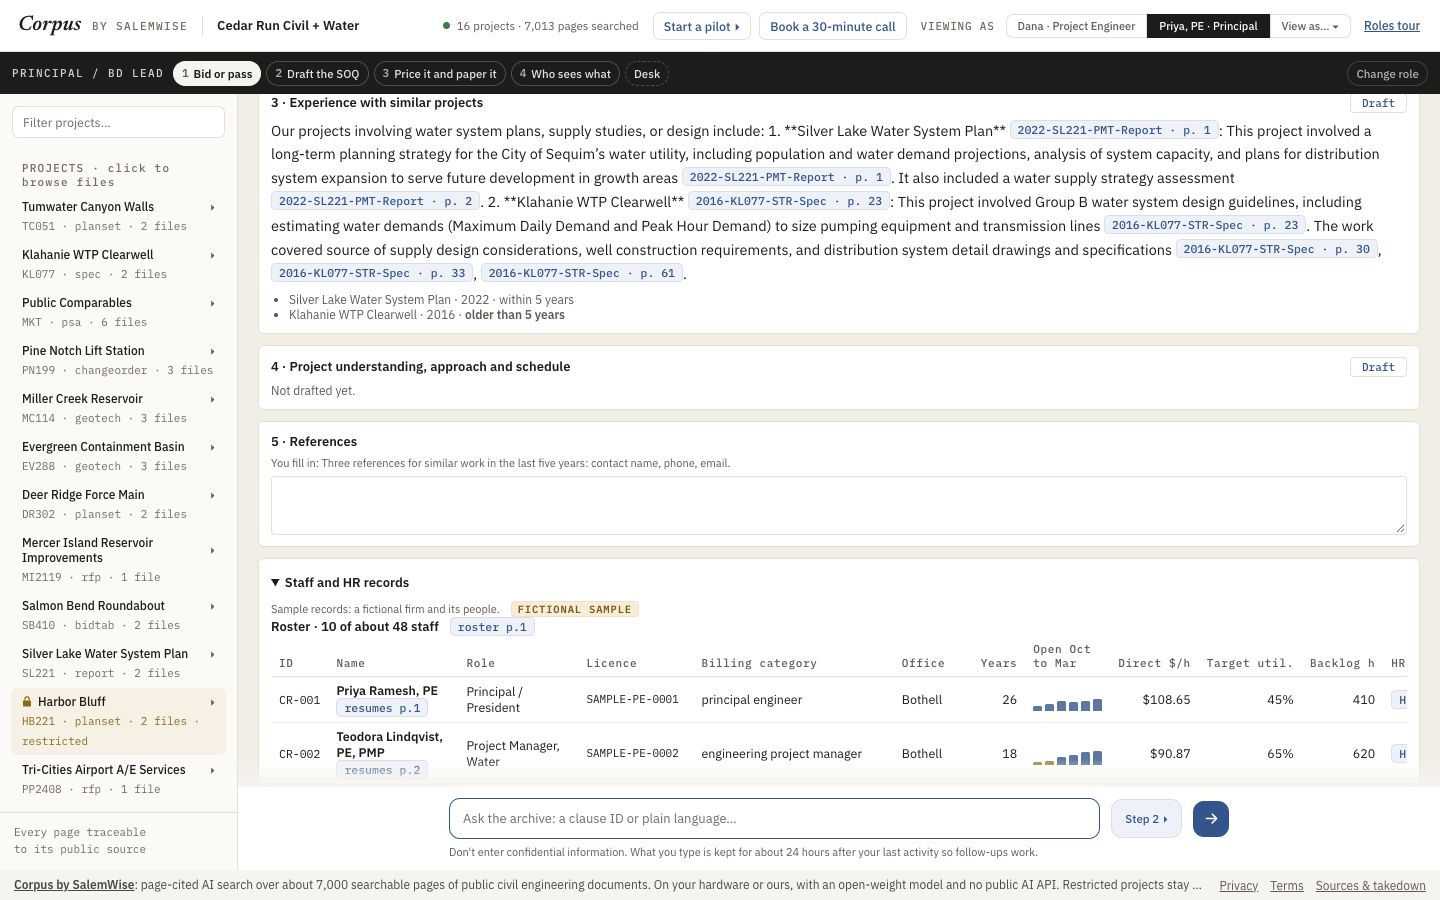This screenshot has height=900, width=1440.
Task: Open the Draft the SOQ step
Action: coord(317,74)
